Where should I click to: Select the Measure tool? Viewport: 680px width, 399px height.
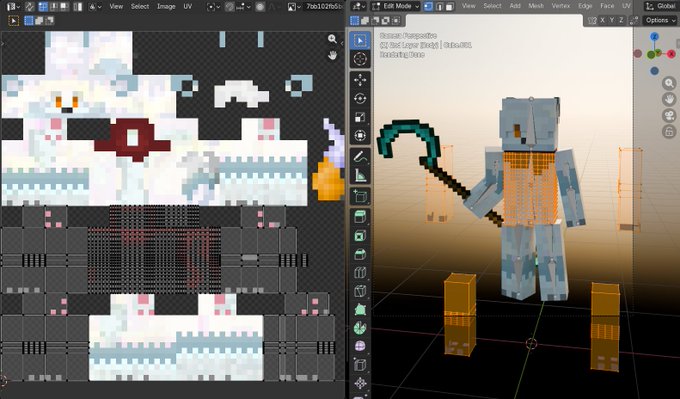[360, 175]
